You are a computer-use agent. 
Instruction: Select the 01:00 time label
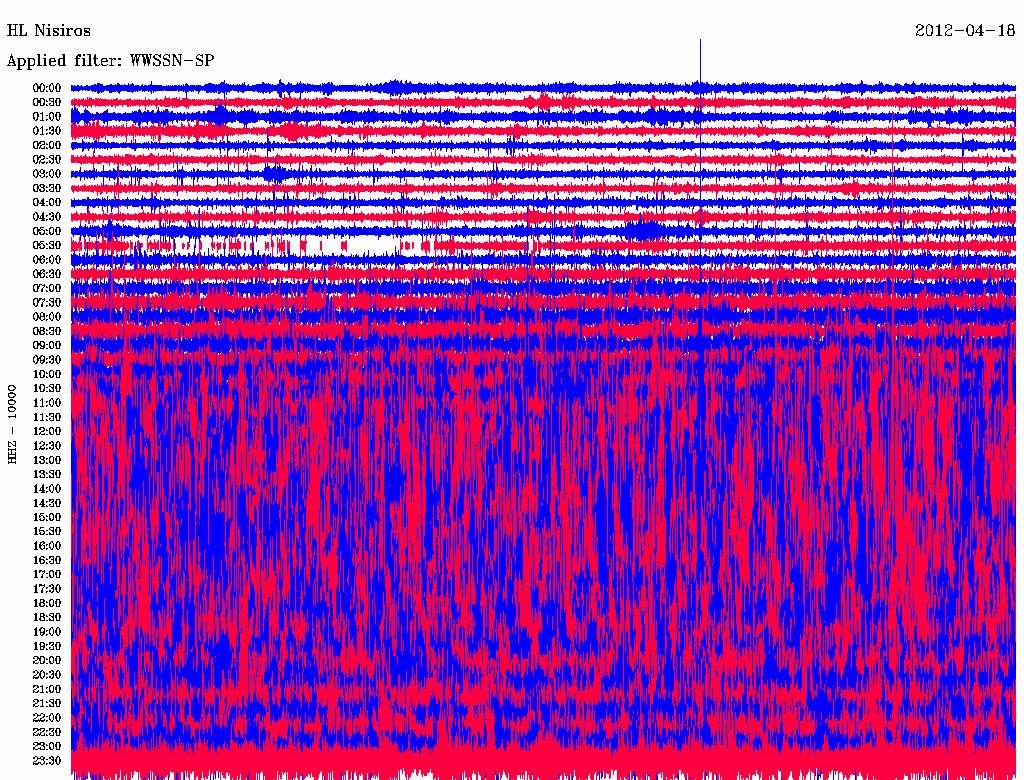pos(46,116)
